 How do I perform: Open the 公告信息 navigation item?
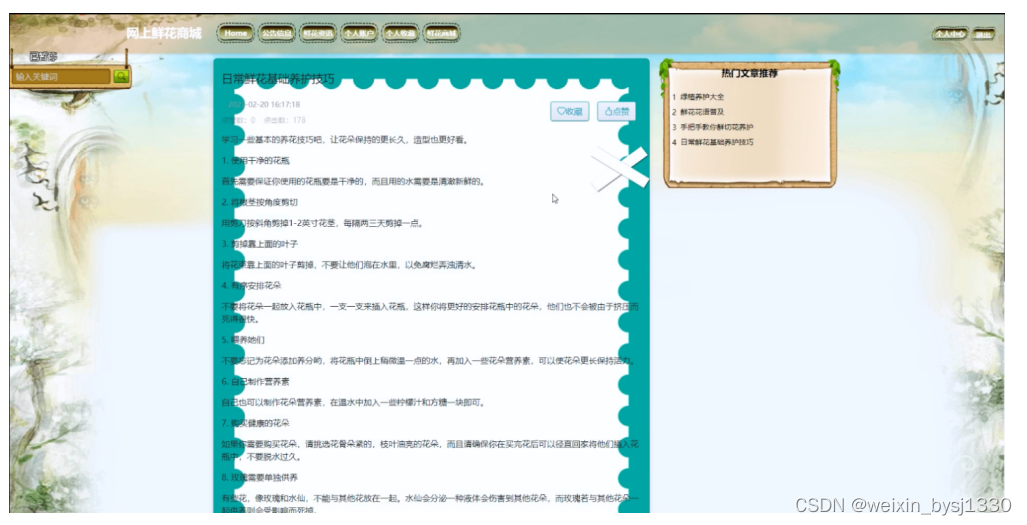pyautogui.click(x=276, y=33)
